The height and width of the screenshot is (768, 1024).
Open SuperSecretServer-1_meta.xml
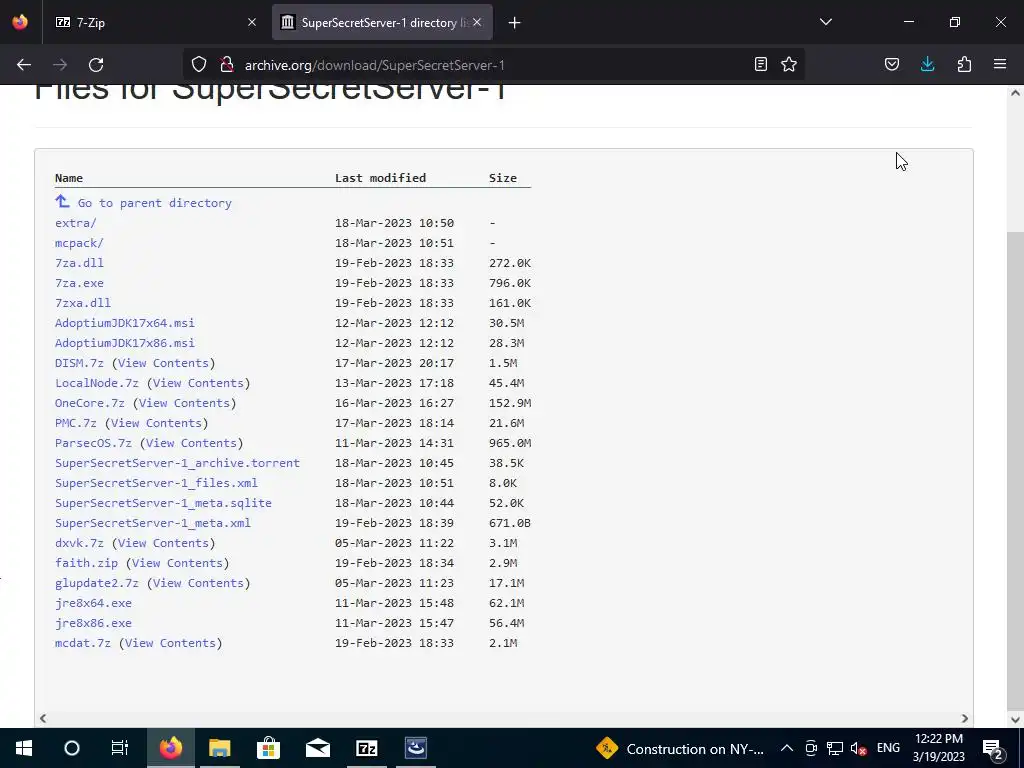tap(153, 523)
